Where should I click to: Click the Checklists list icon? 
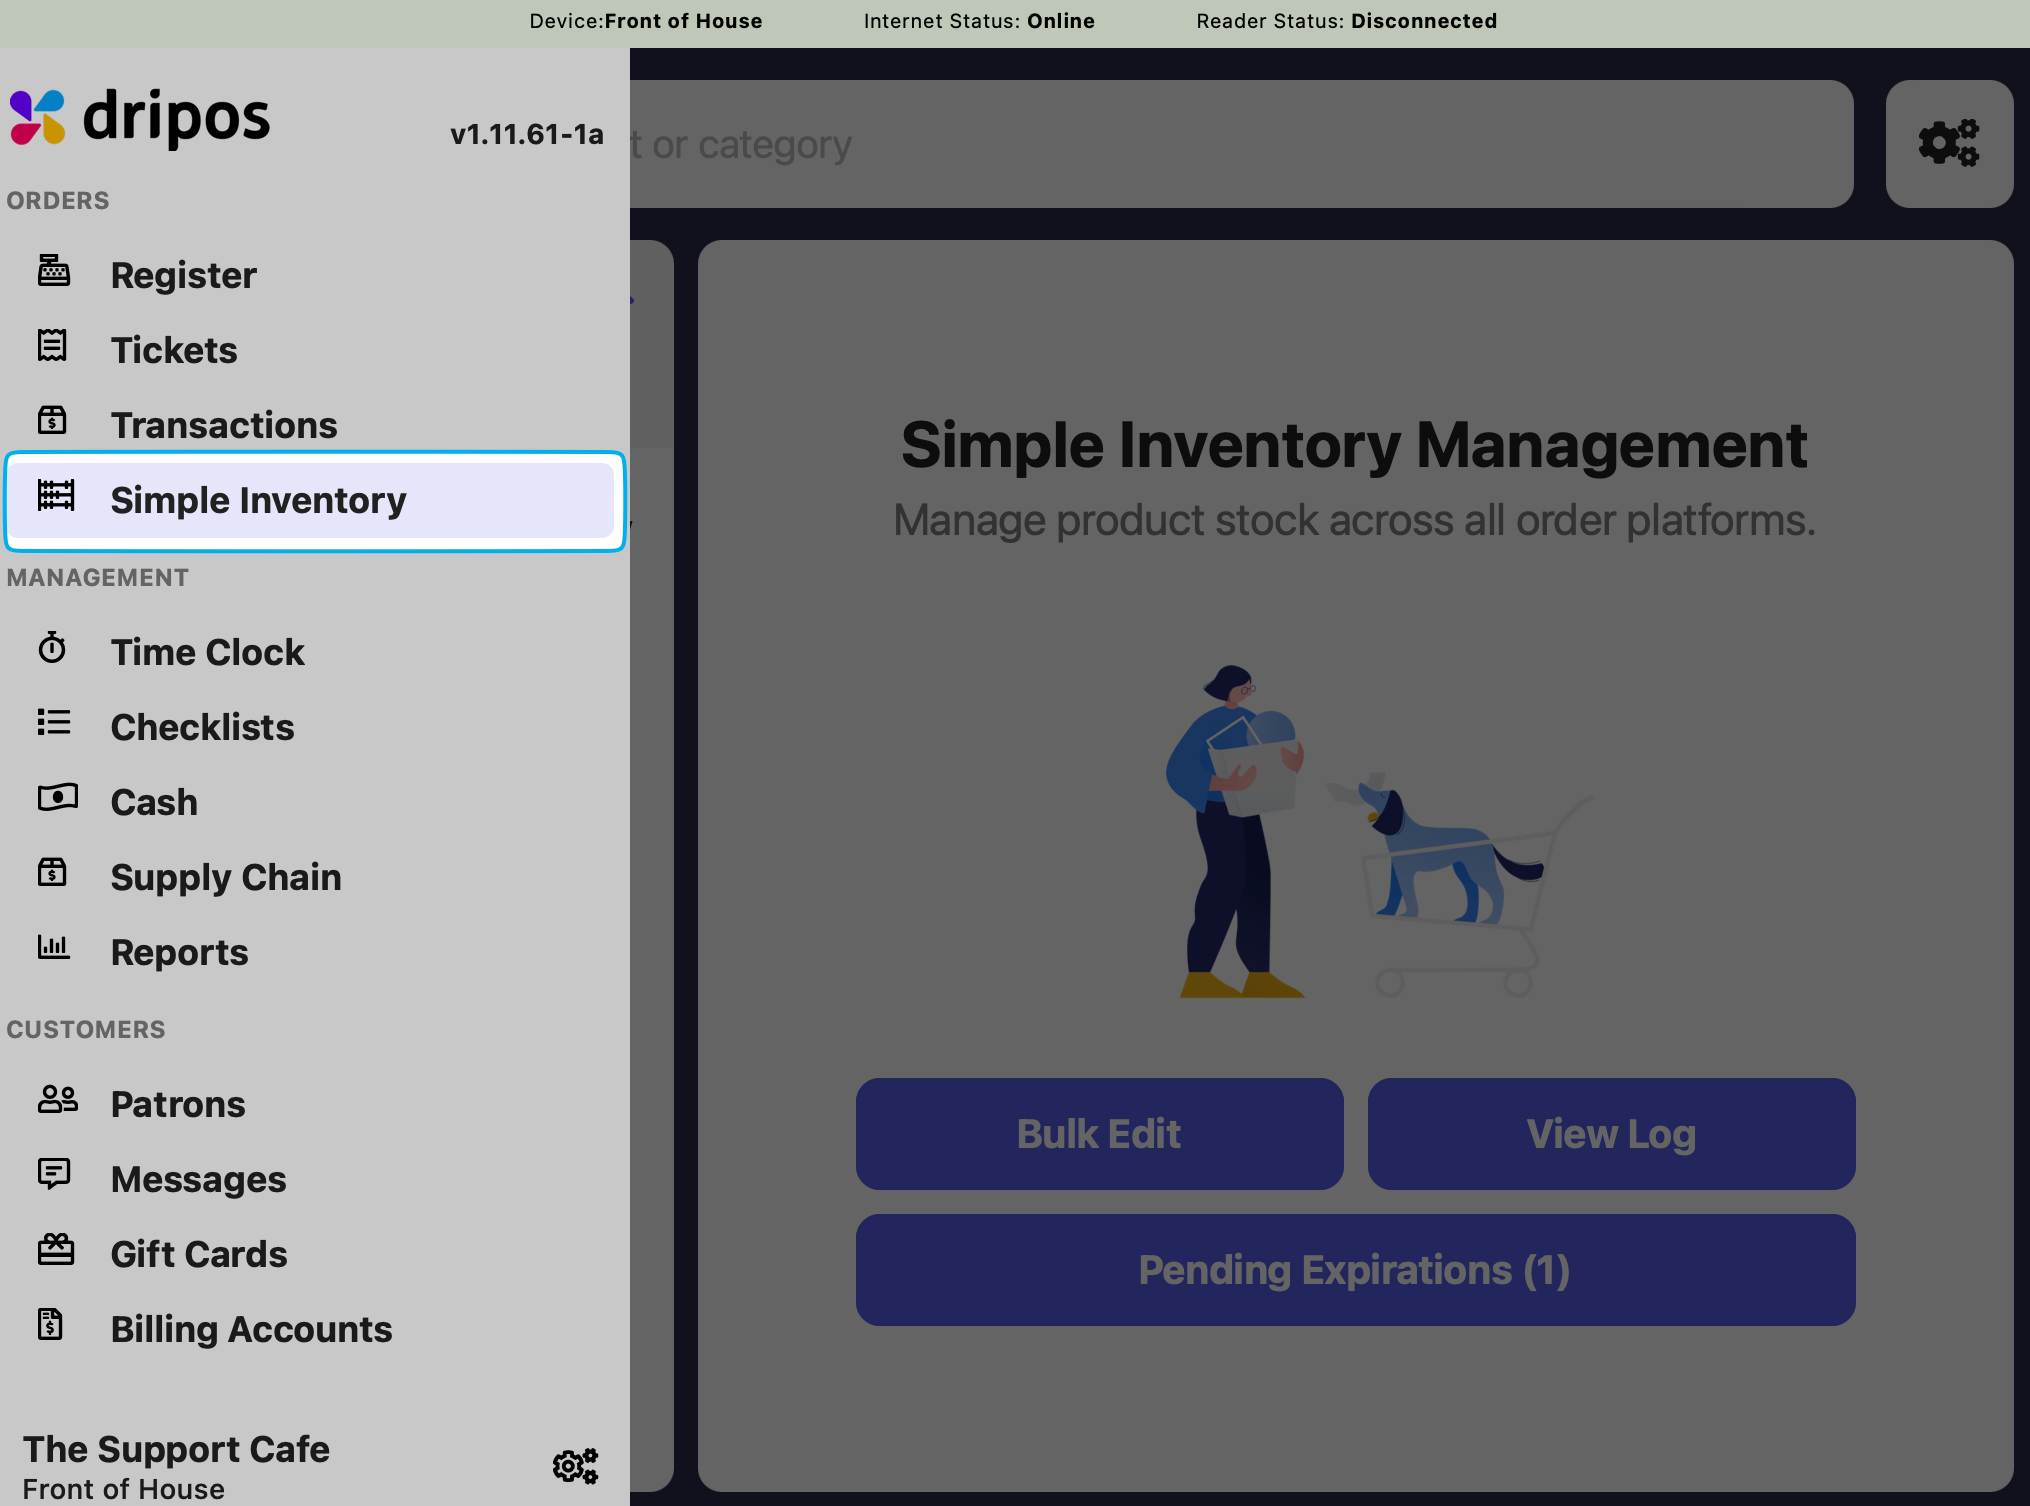pyautogui.click(x=54, y=722)
